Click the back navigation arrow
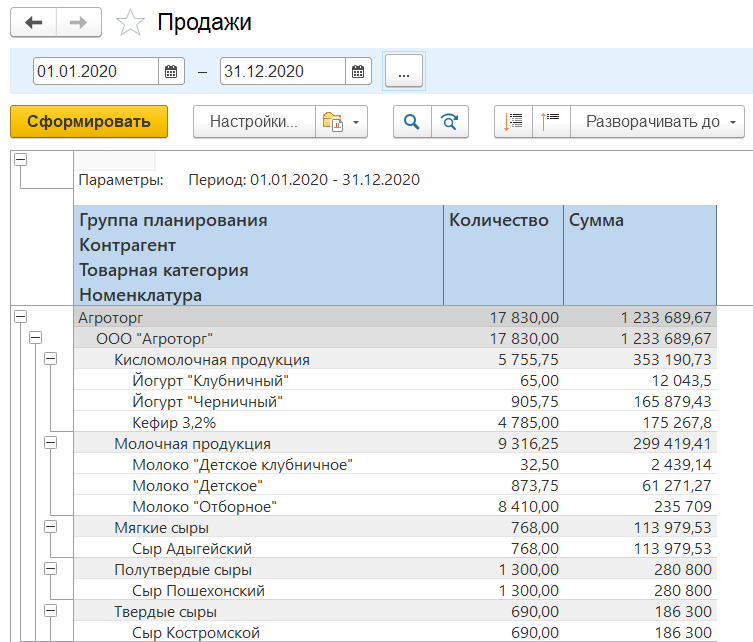This screenshot has width=753, height=642. (x=34, y=22)
